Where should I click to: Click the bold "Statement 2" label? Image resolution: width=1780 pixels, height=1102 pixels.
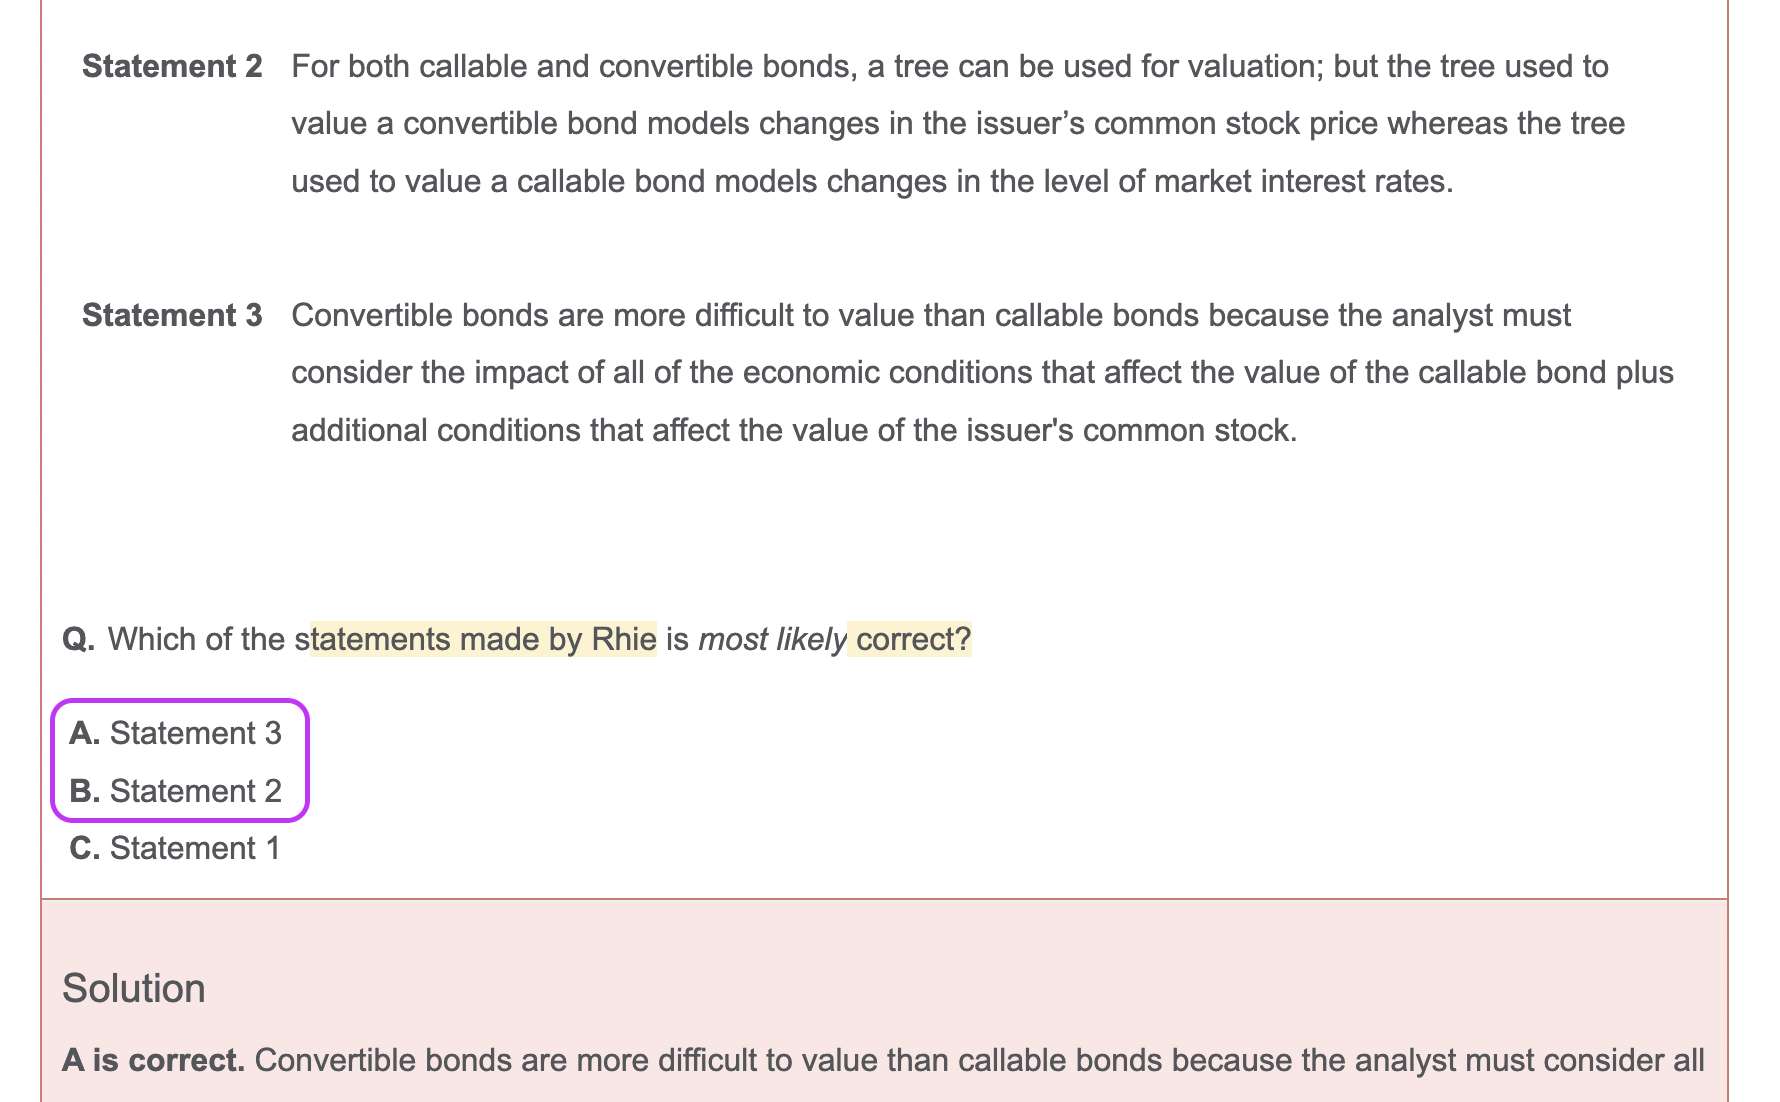tap(172, 66)
